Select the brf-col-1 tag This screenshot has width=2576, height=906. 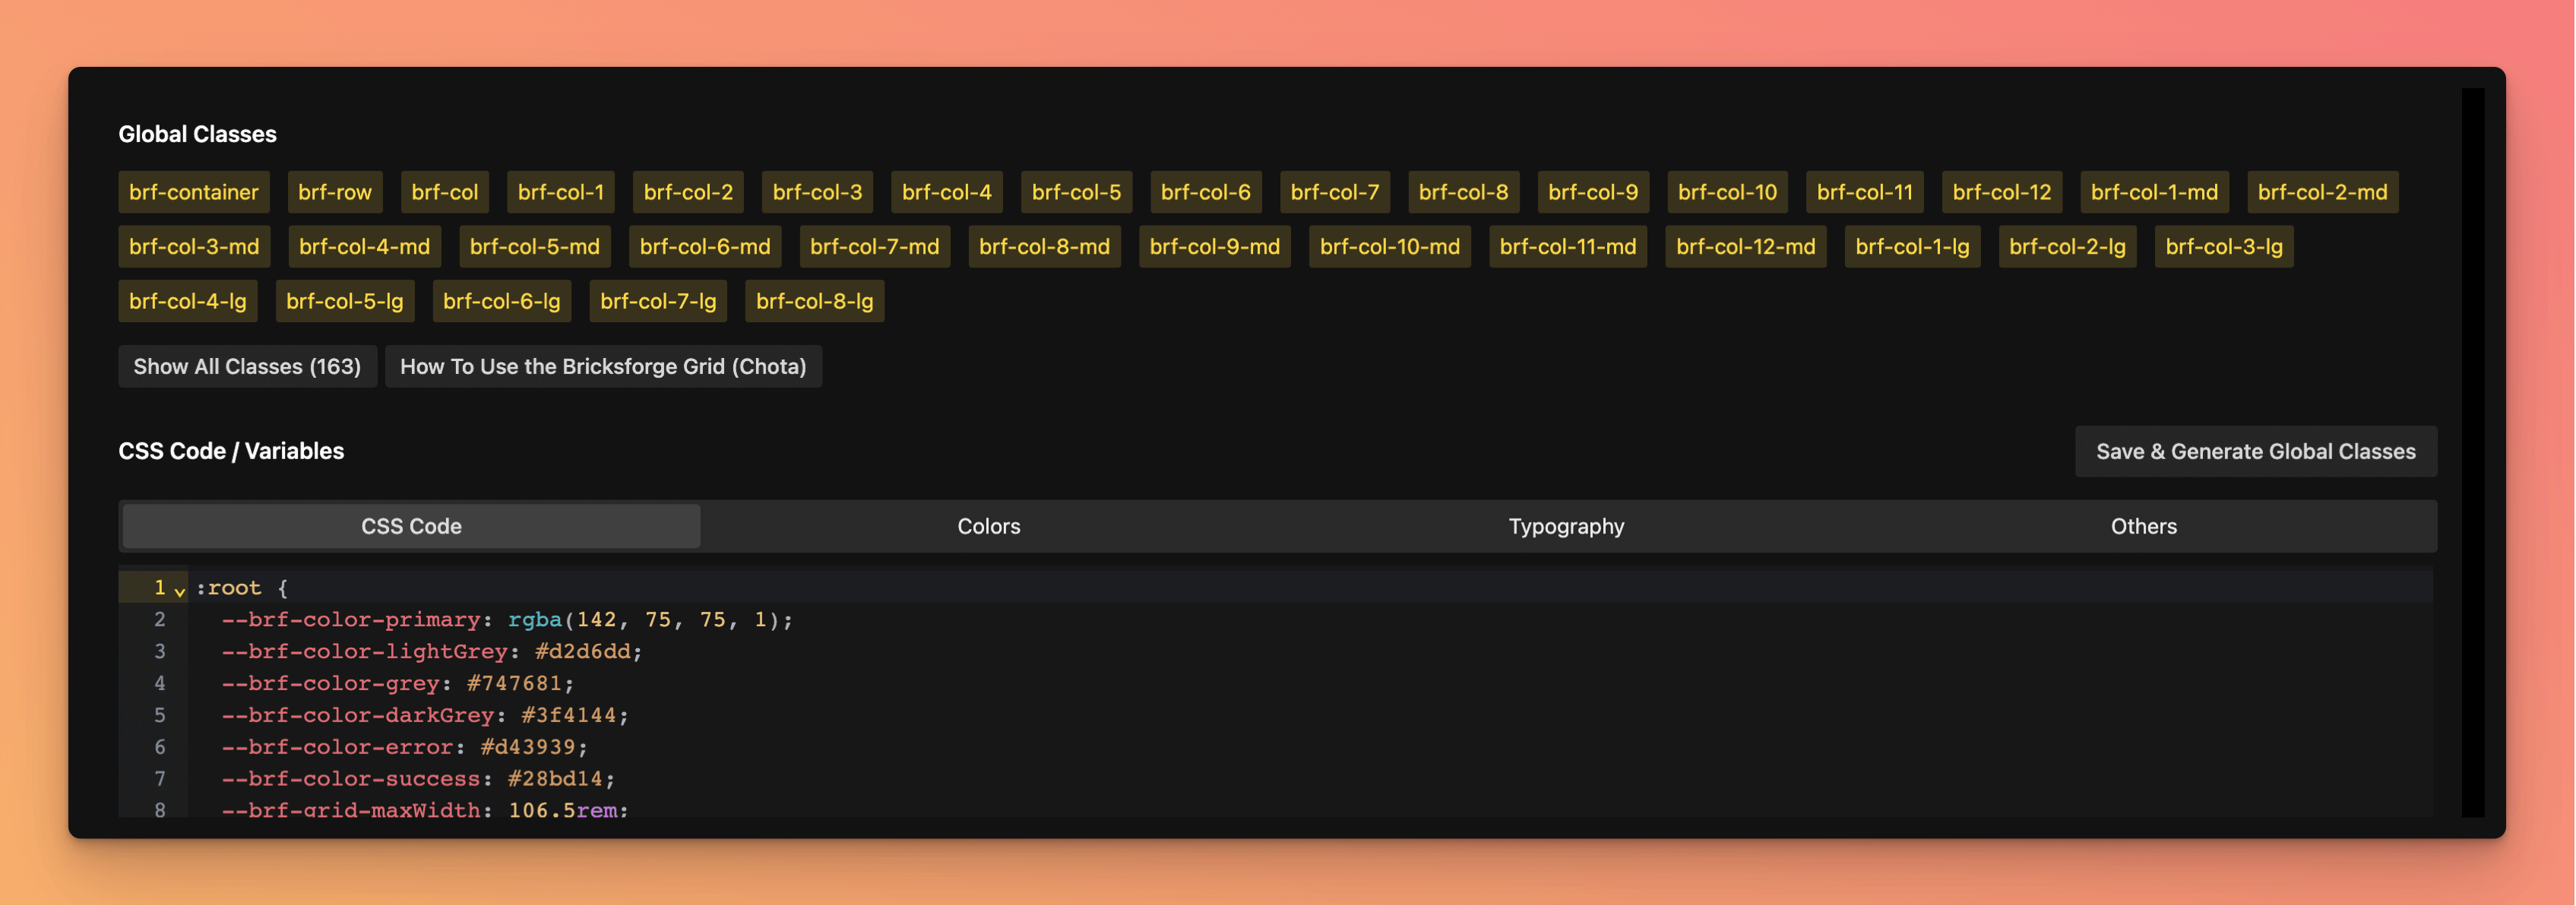tap(561, 192)
